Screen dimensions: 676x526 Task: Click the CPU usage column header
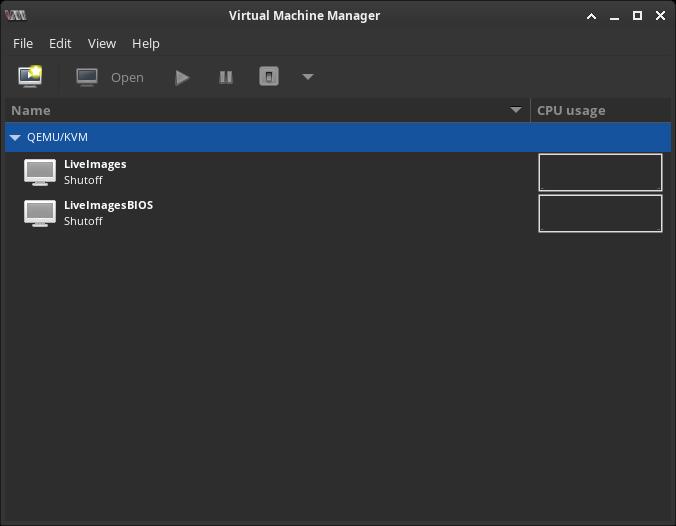pyautogui.click(x=601, y=110)
